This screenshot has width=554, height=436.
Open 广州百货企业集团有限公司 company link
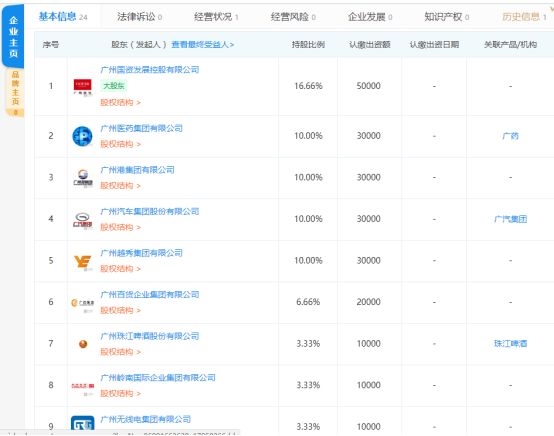pos(150,295)
